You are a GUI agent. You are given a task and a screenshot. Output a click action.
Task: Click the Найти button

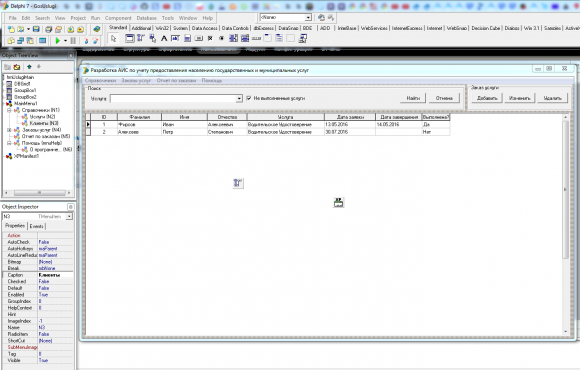coord(413,98)
